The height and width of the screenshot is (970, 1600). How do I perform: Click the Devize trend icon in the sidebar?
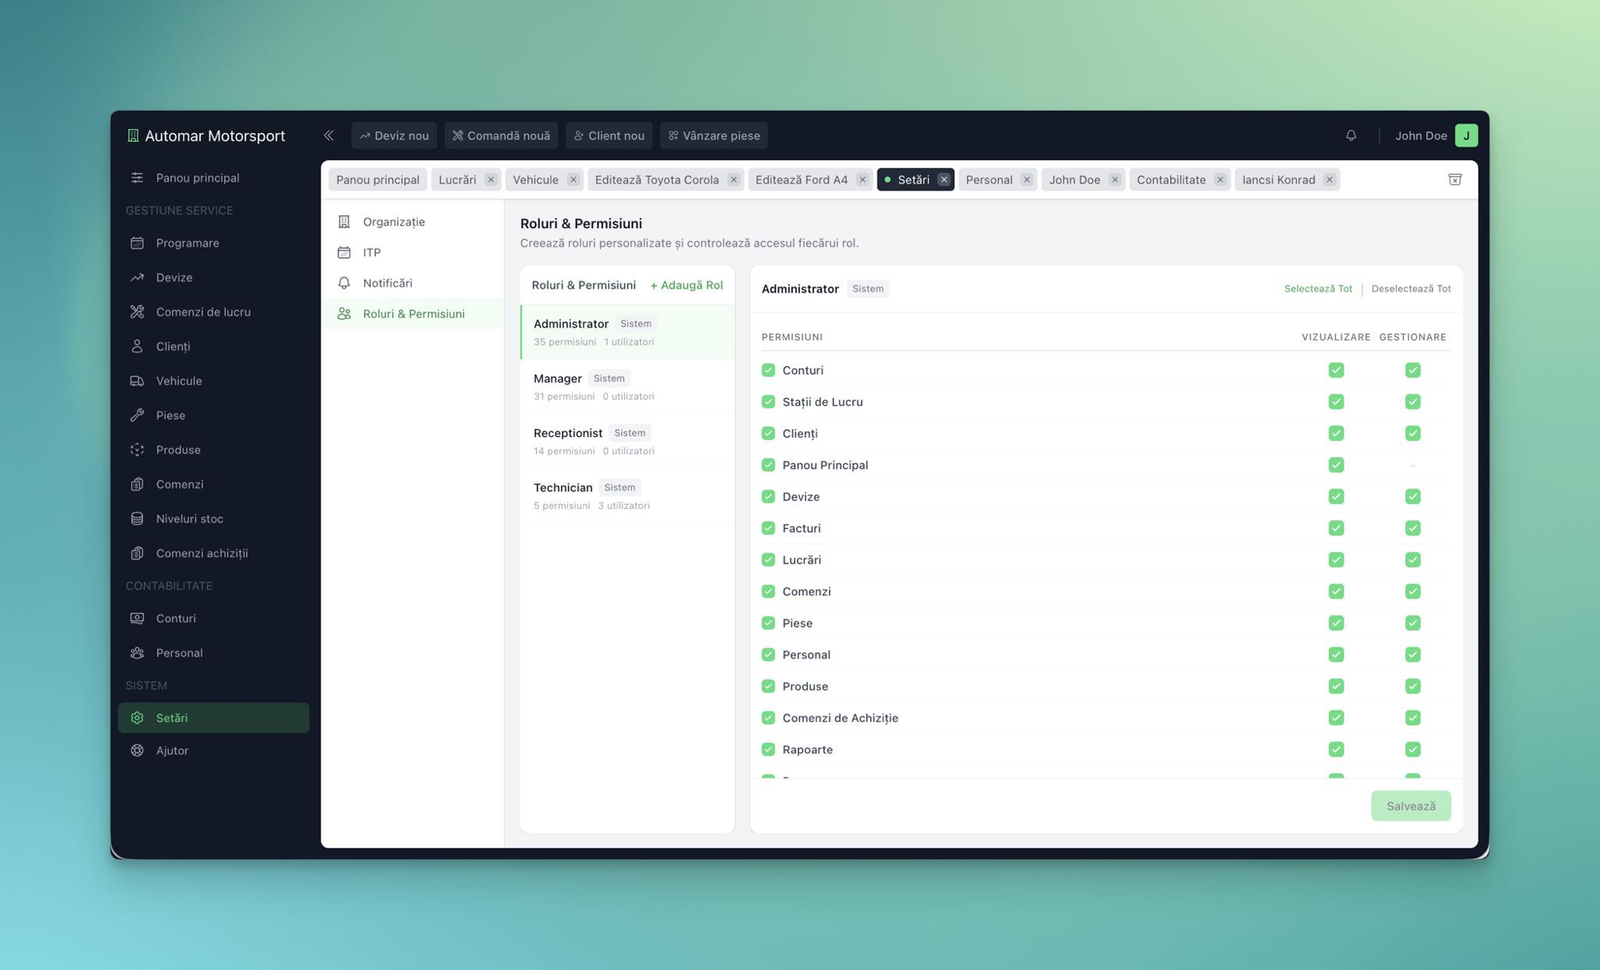click(x=137, y=277)
